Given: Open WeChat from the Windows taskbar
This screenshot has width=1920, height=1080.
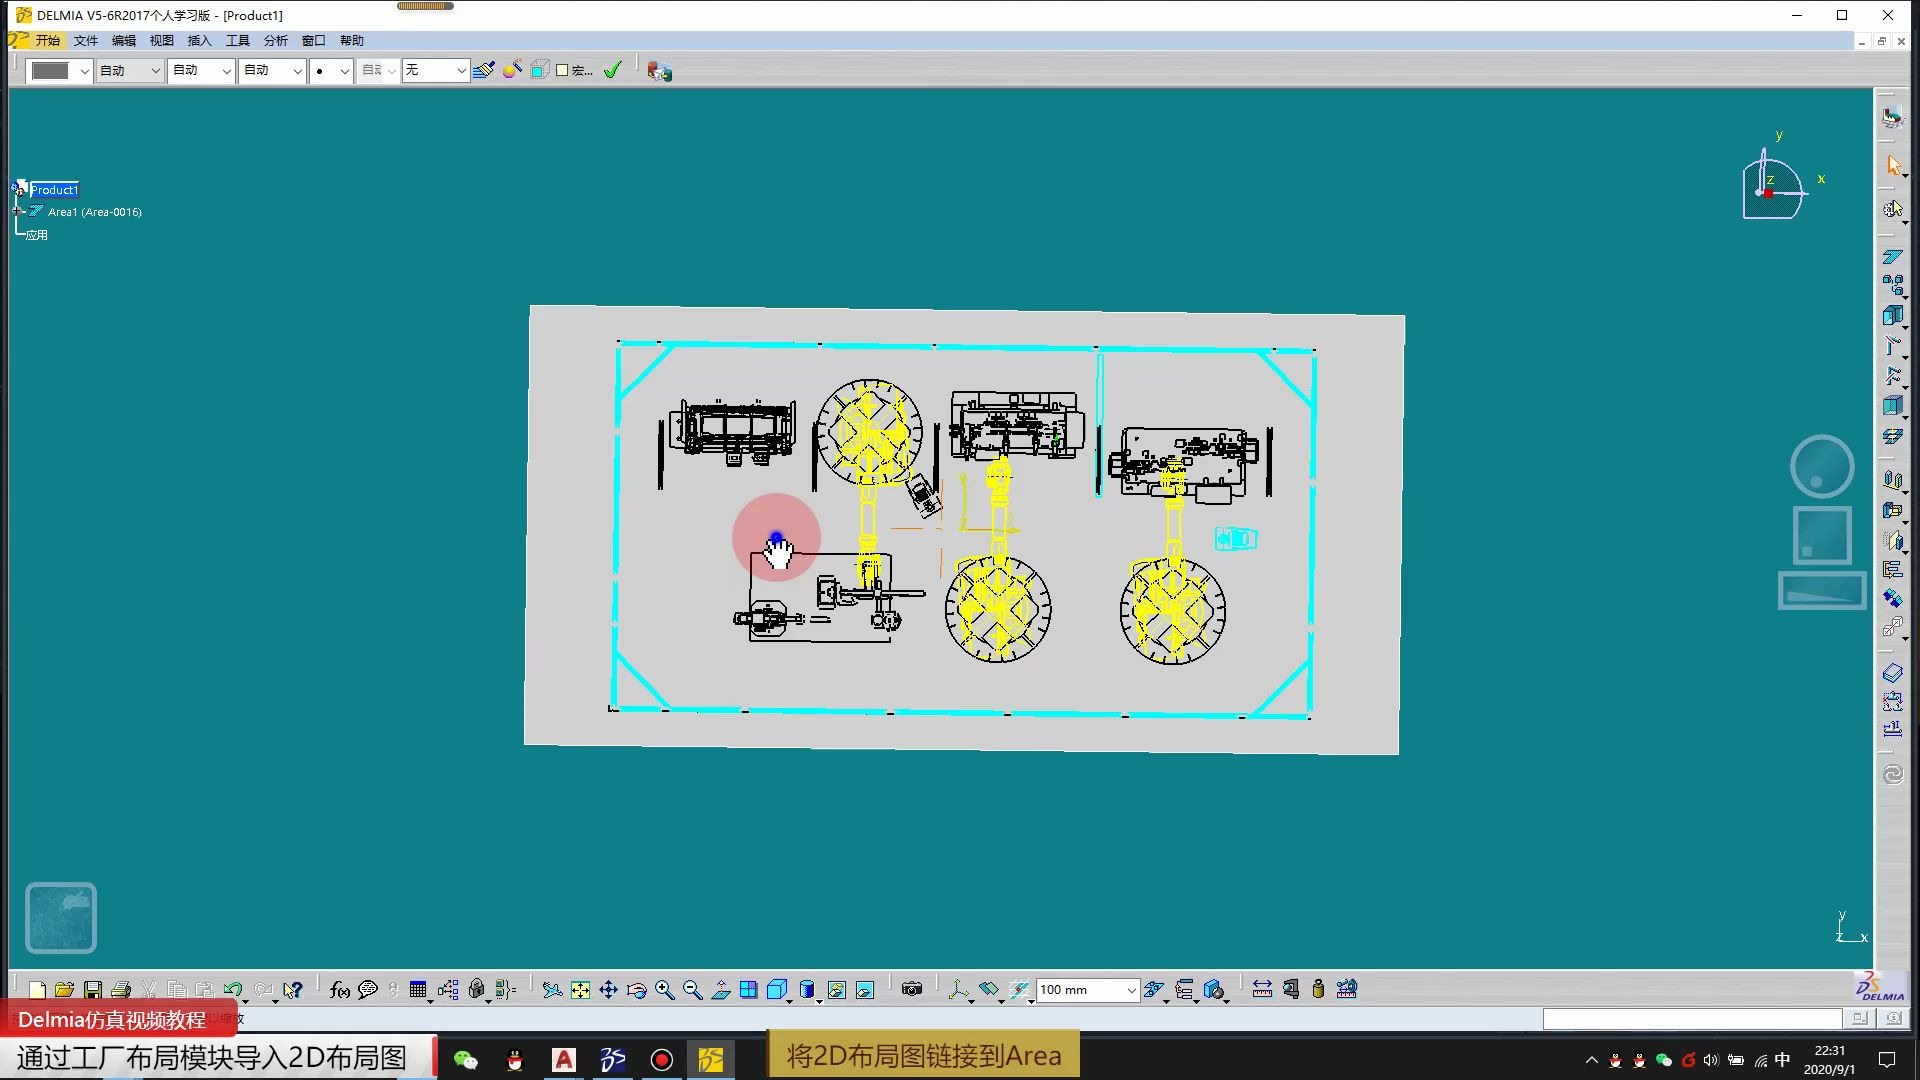Looking at the screenshot, I should click(x=465, y=1060).
